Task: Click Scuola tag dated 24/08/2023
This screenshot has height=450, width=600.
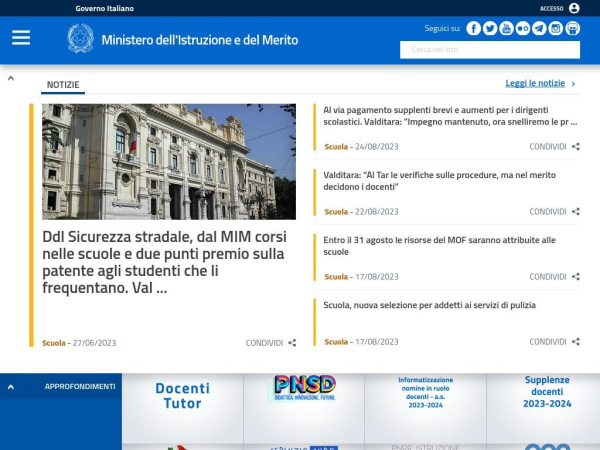Action: tap(336, 147)
